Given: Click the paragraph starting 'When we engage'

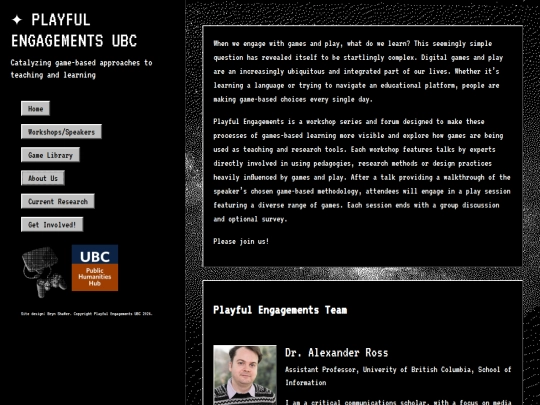Looking at the screenshot, I should 358,72.
